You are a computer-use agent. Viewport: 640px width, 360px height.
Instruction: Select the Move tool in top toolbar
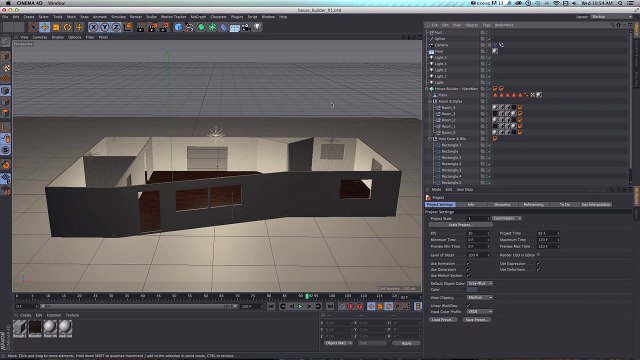click(44, 27)
